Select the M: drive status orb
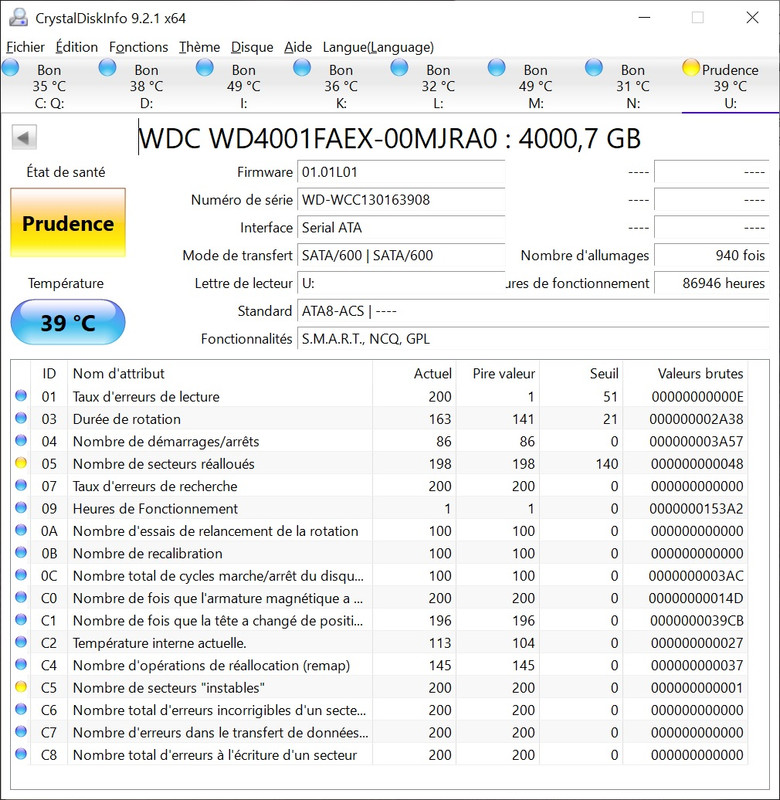 [x=496, y=67]
